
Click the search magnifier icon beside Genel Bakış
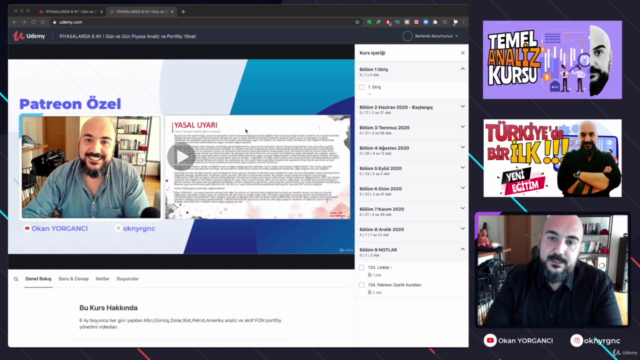tap(16, 279)
